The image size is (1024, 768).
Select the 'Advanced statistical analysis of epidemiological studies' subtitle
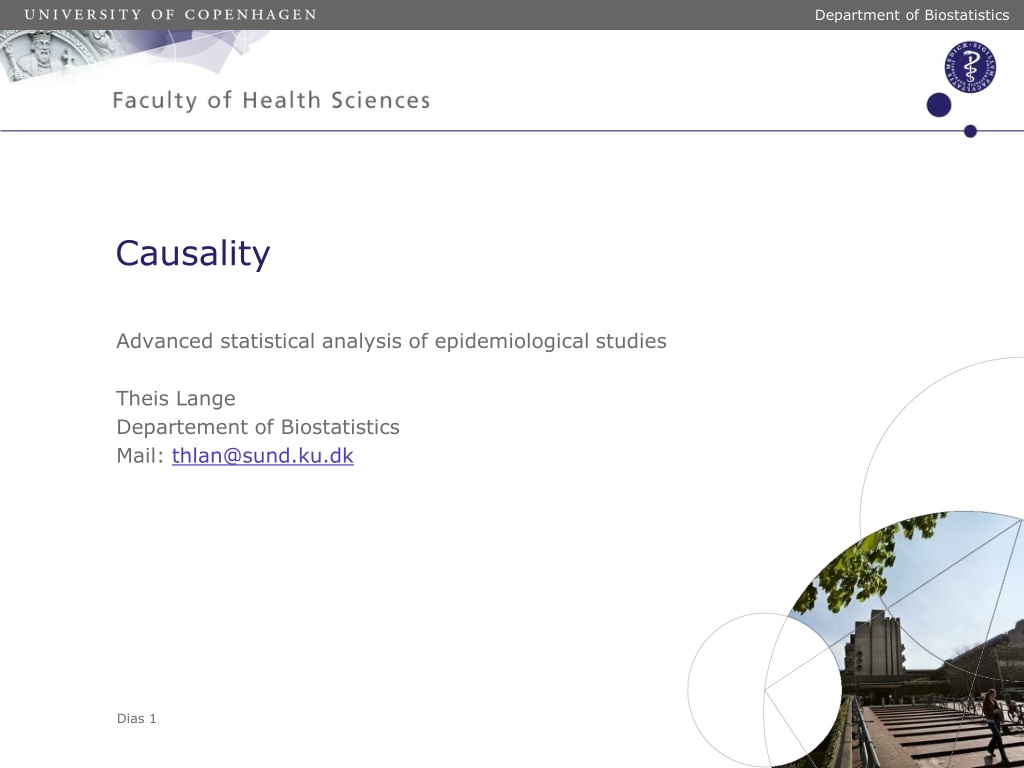pyautogui.click(x=391, y=341)
